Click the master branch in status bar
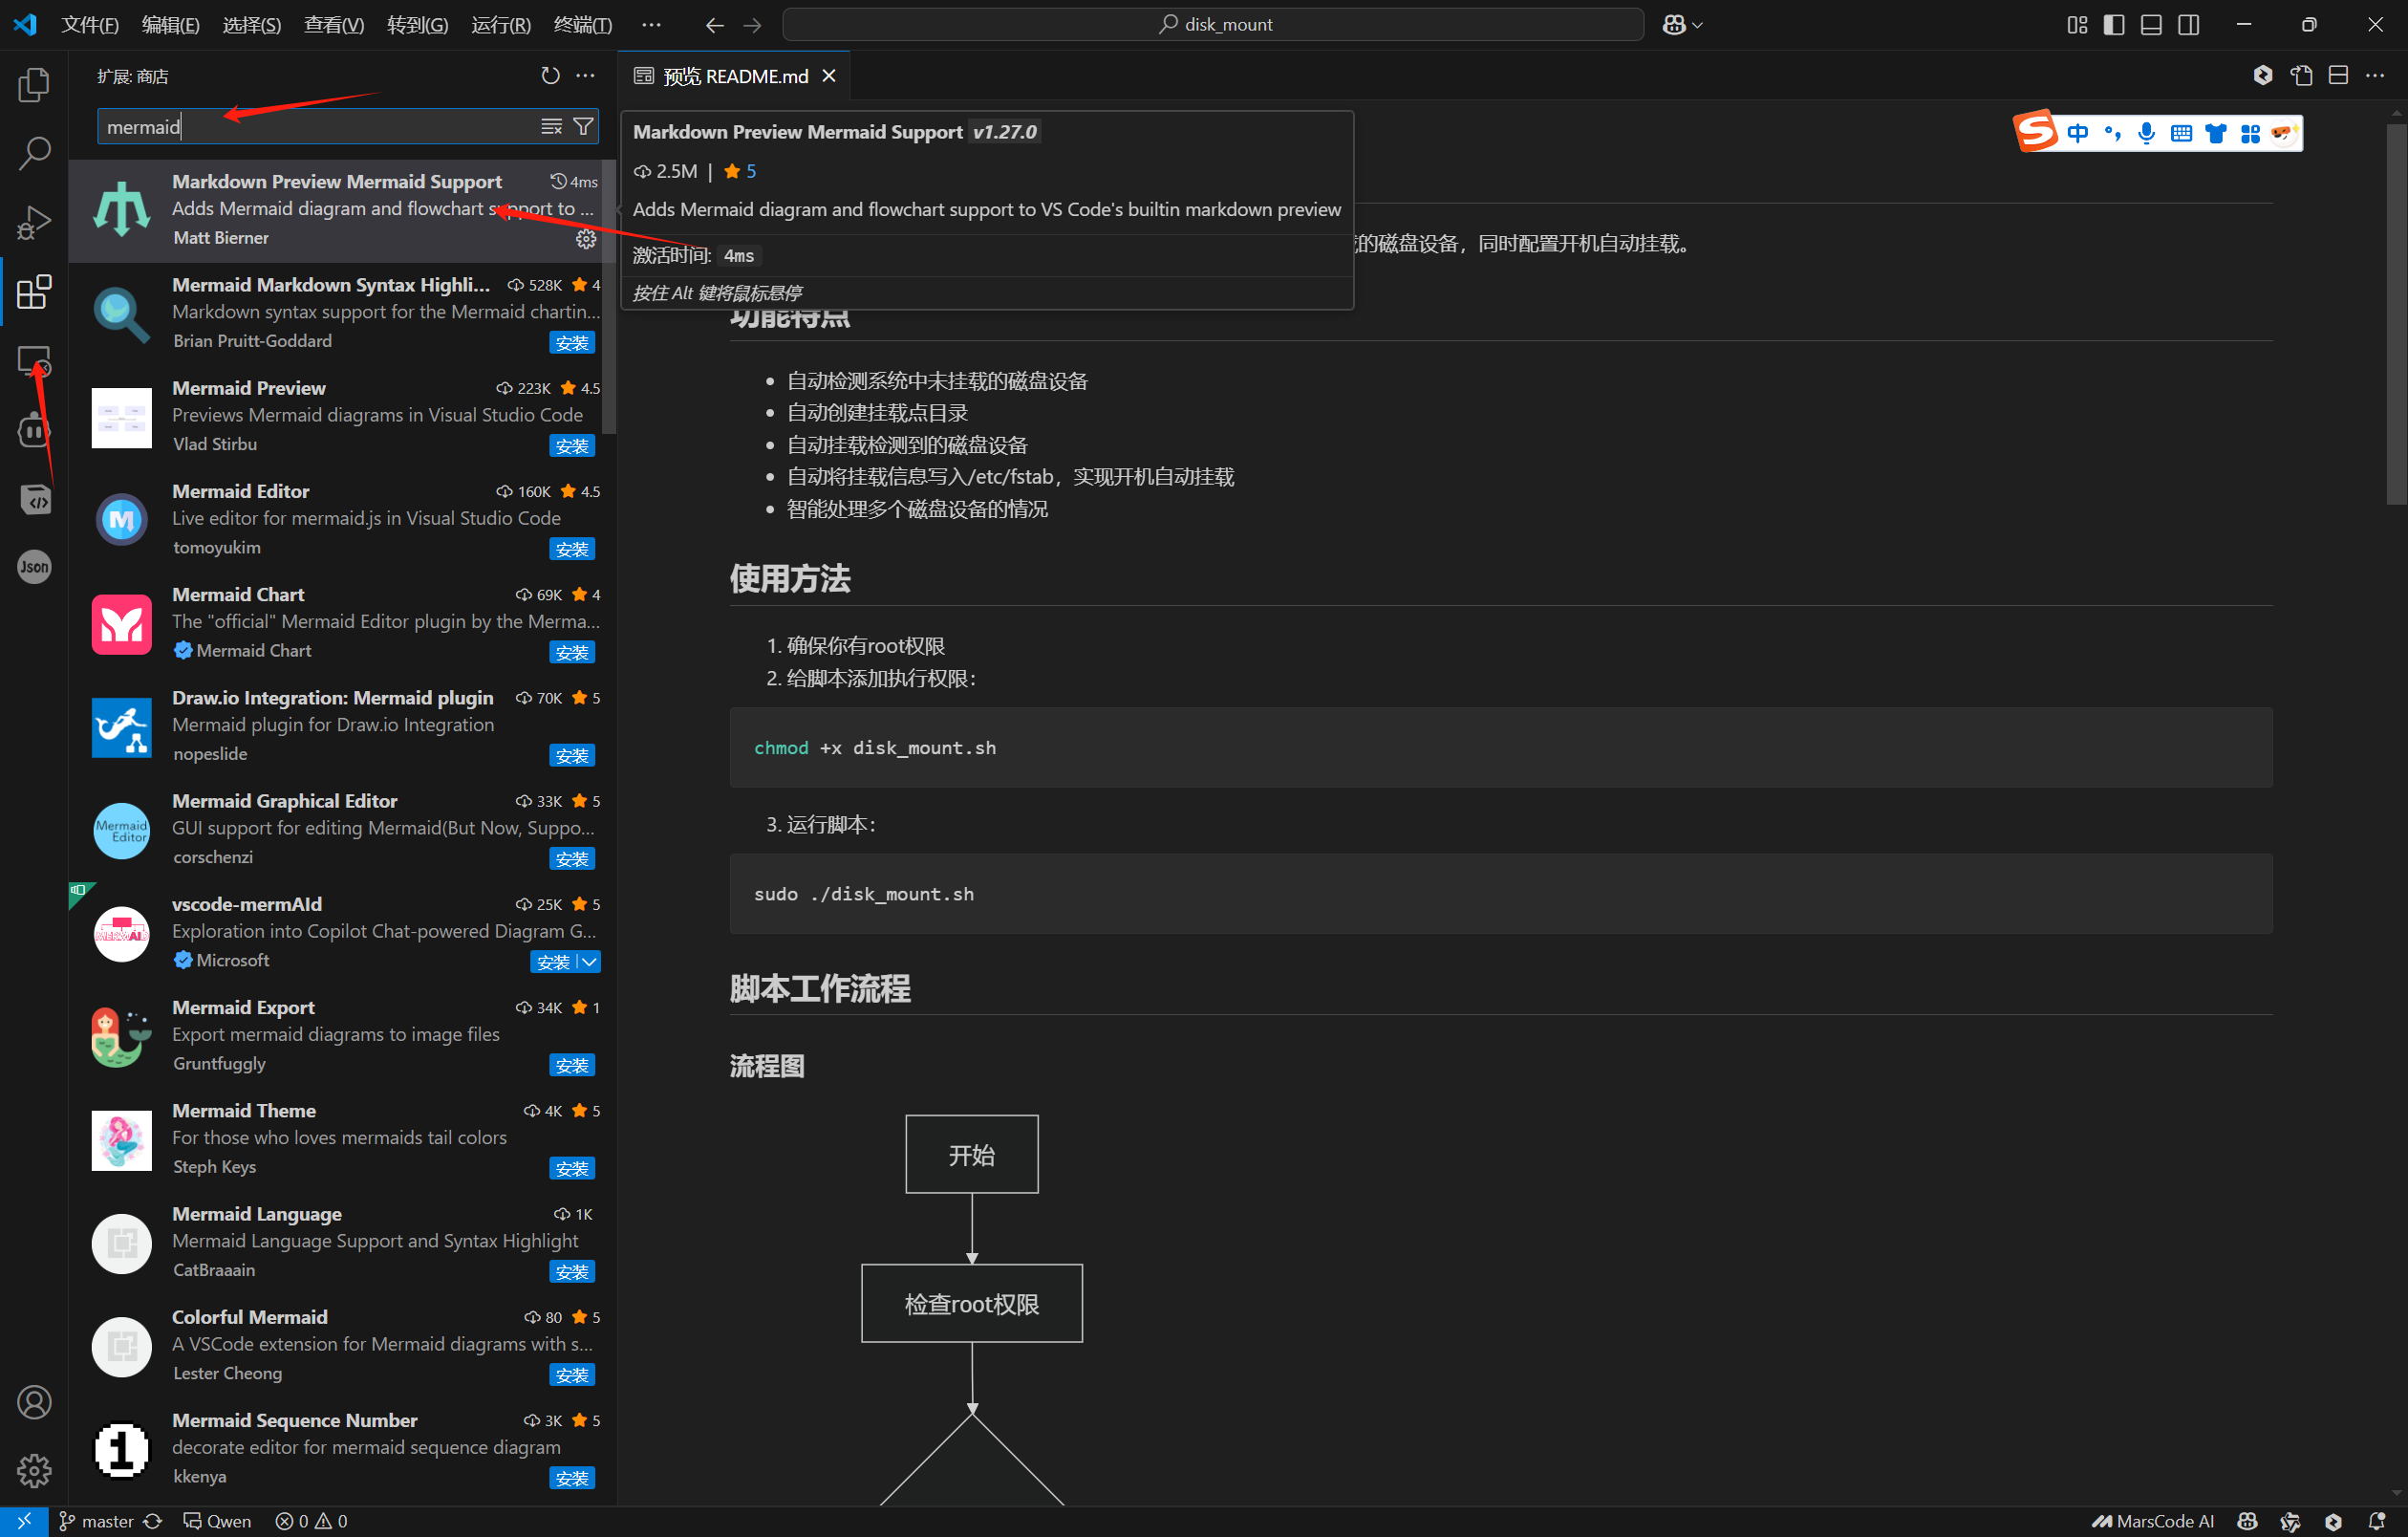 pos(97,1521)
